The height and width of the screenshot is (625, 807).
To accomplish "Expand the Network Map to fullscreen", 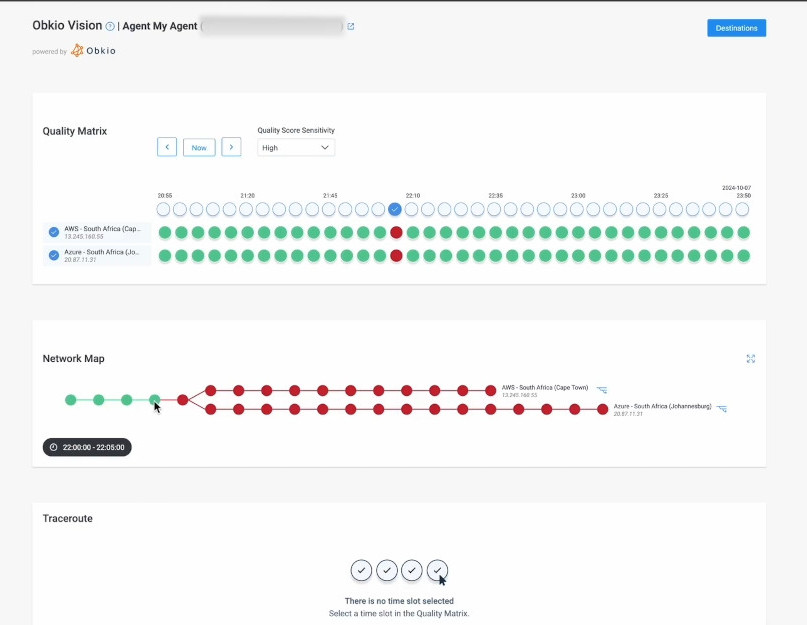I will click(751, 358).
